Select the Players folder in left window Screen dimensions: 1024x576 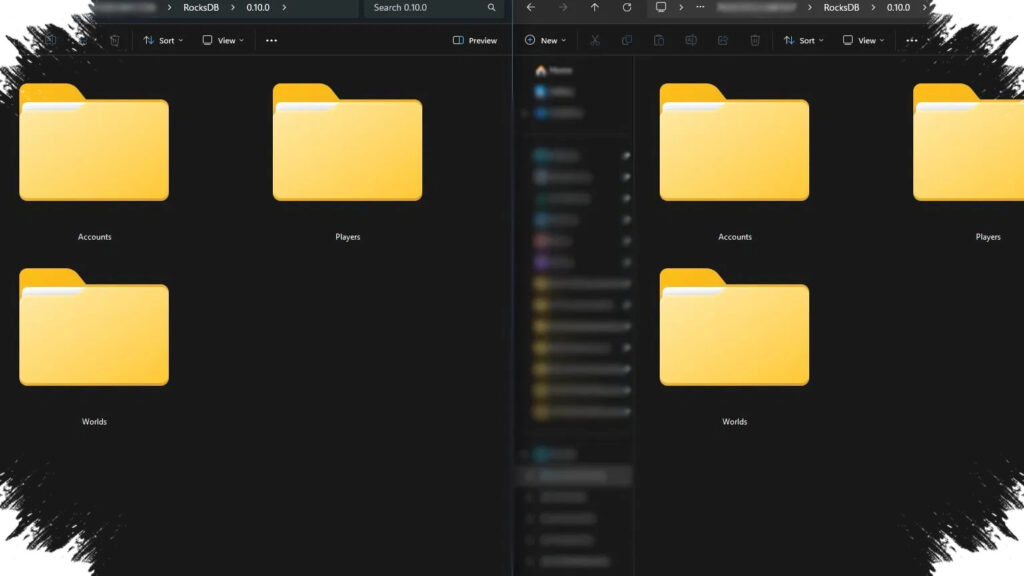[x=347, y=162]
